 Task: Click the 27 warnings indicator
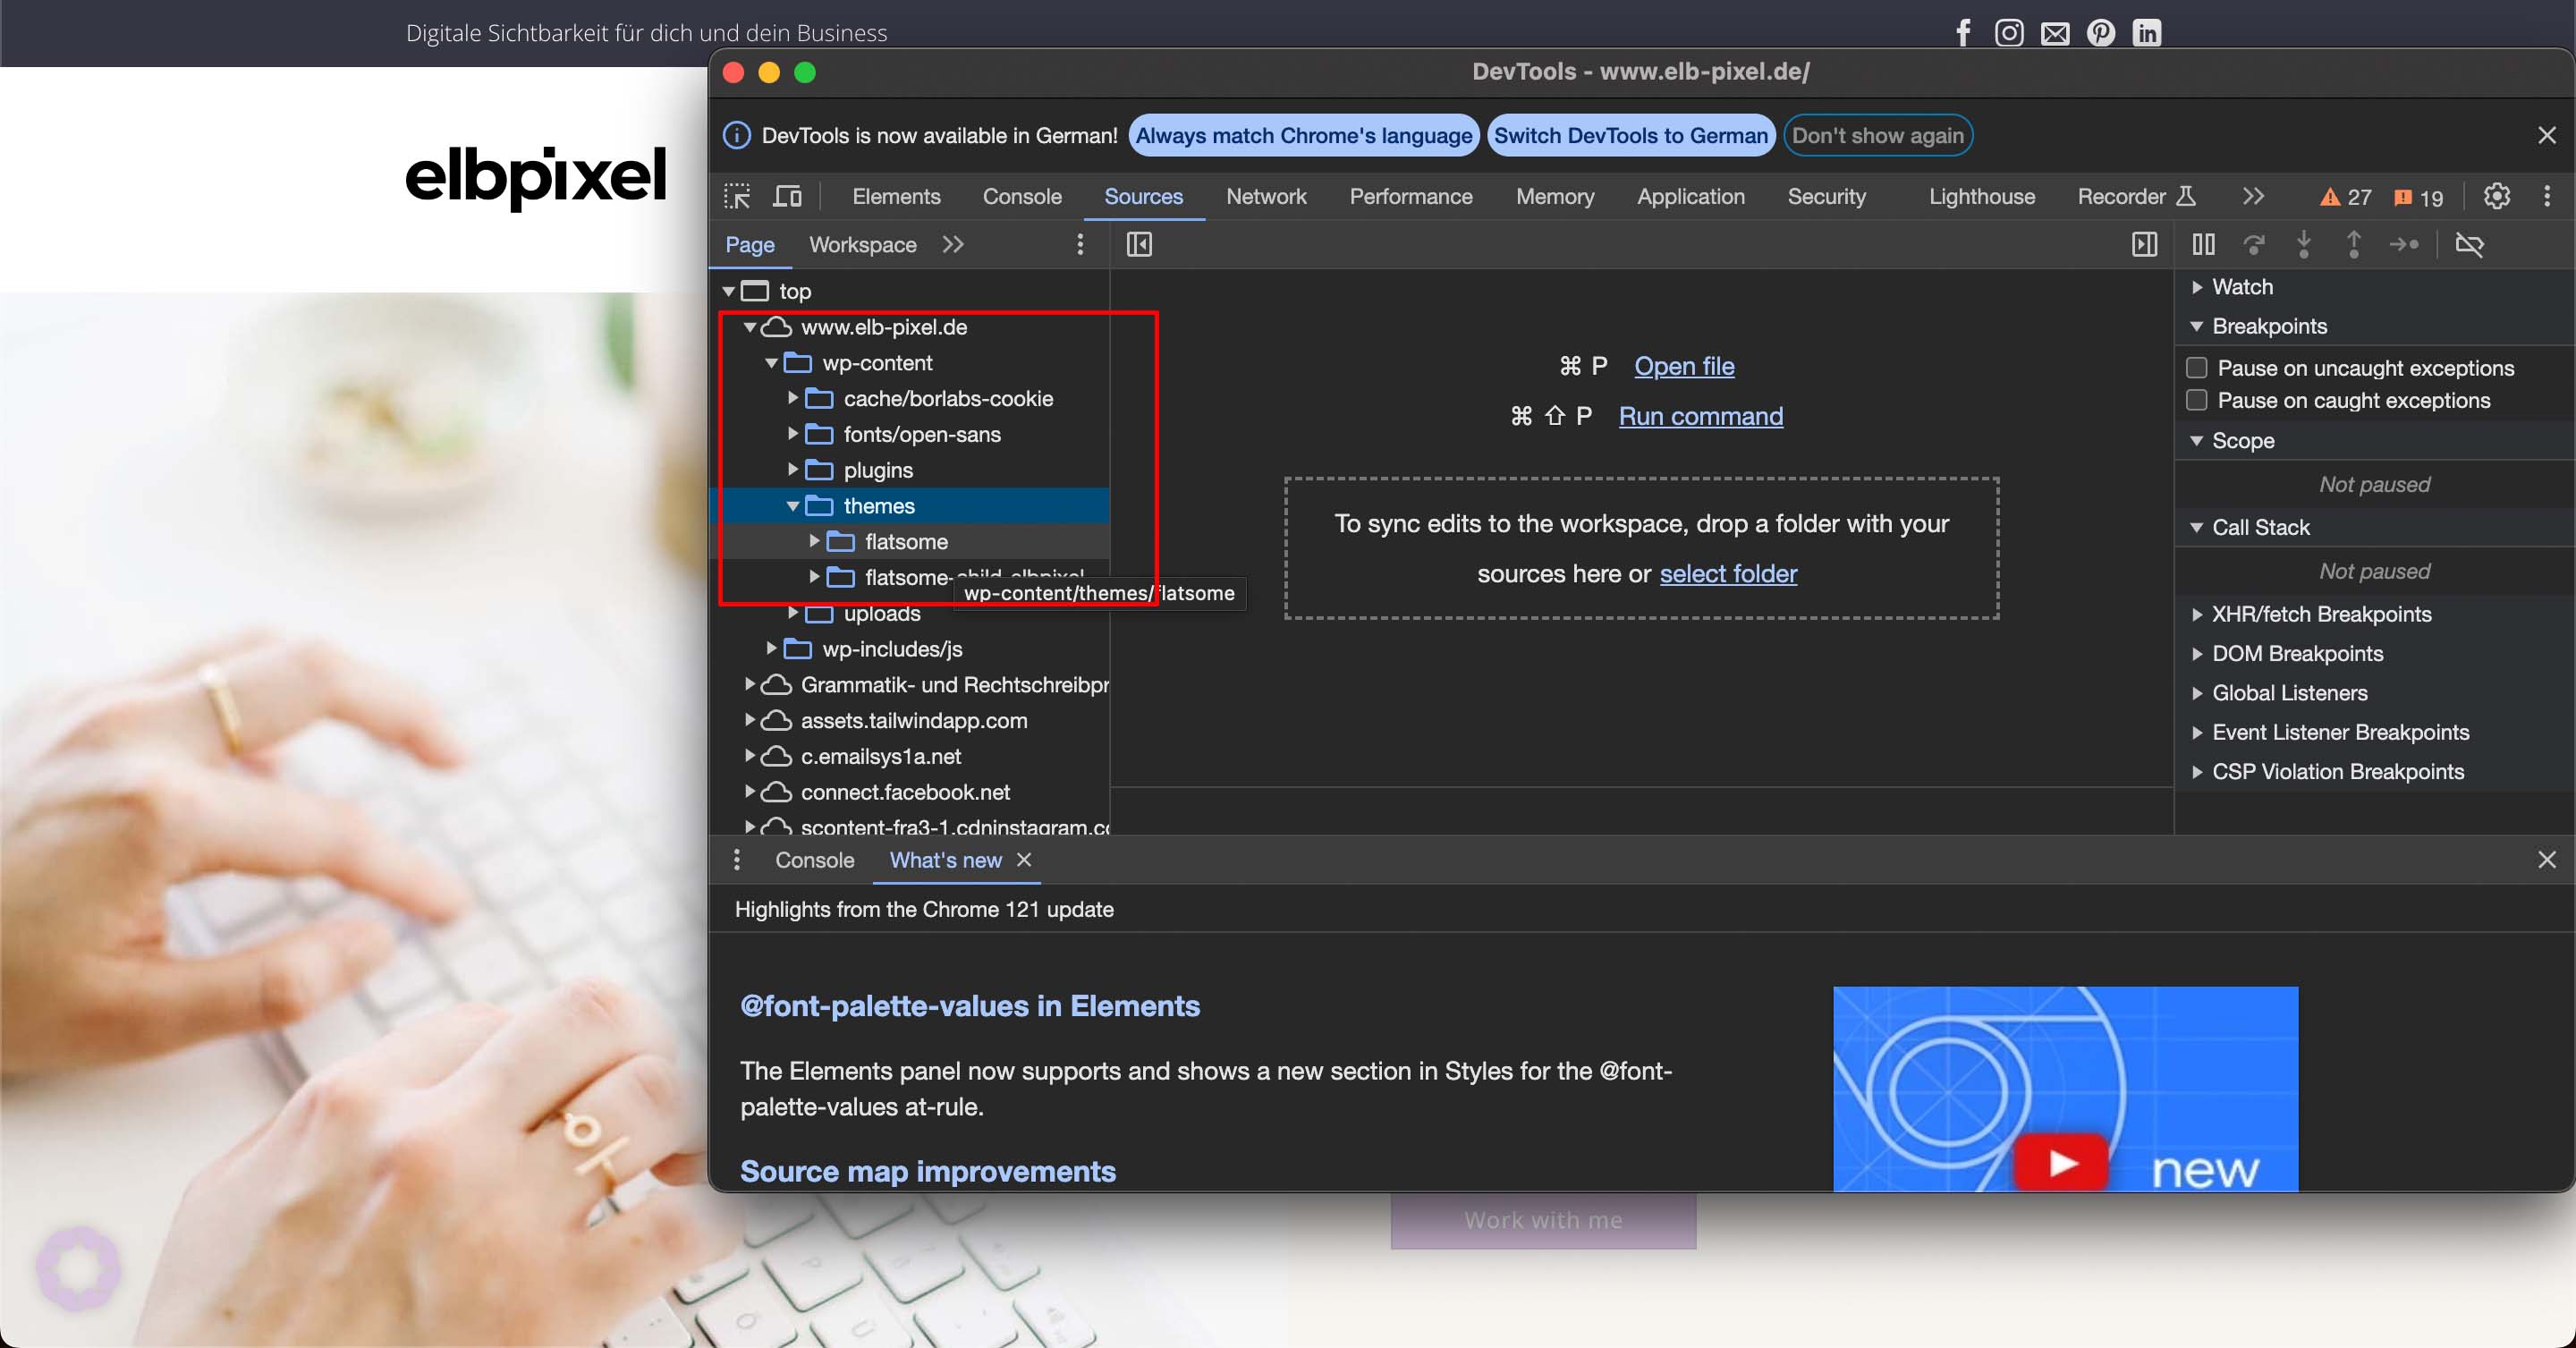(x=2345, y=197)
